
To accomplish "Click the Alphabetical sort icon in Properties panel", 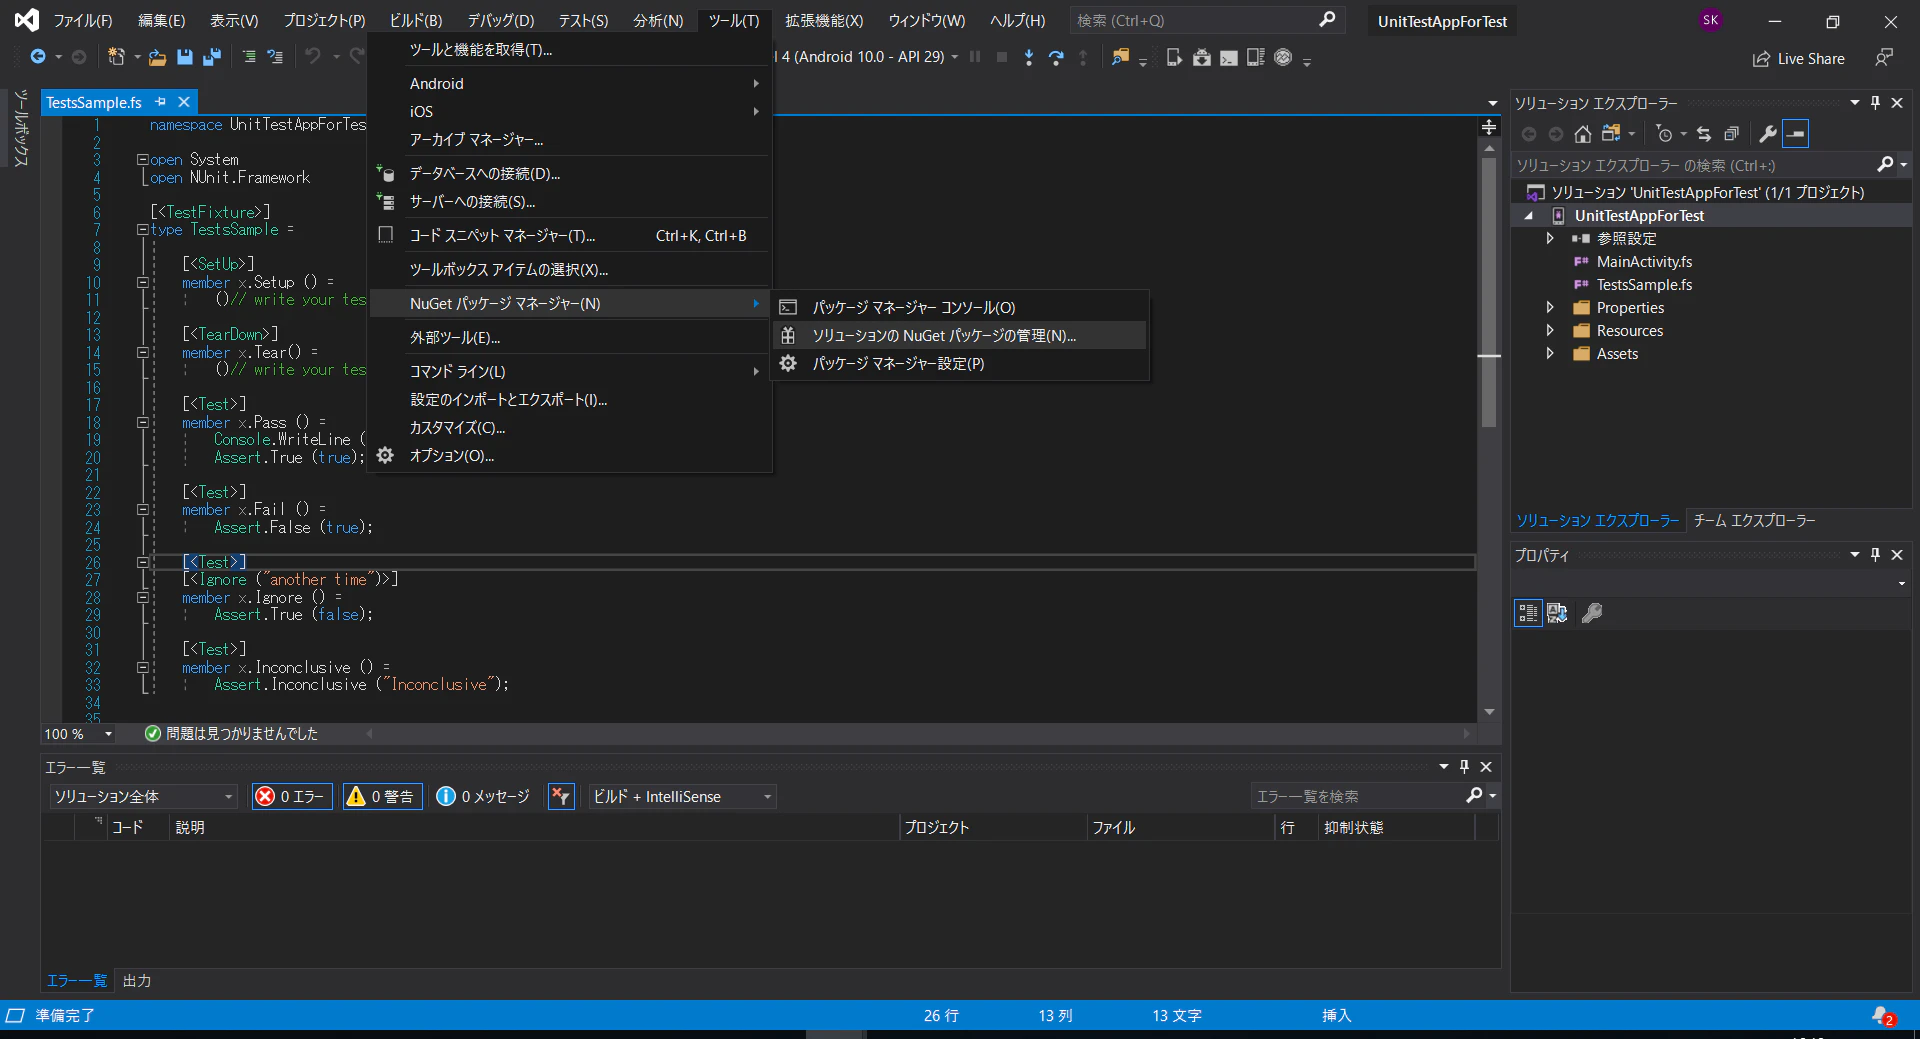I will 1557,613.
